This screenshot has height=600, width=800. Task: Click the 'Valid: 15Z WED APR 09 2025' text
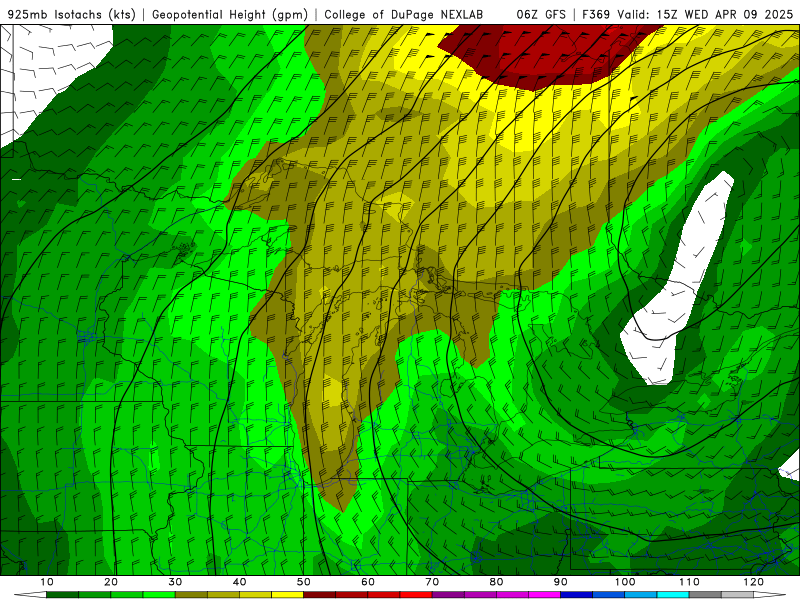coord(705,15)
